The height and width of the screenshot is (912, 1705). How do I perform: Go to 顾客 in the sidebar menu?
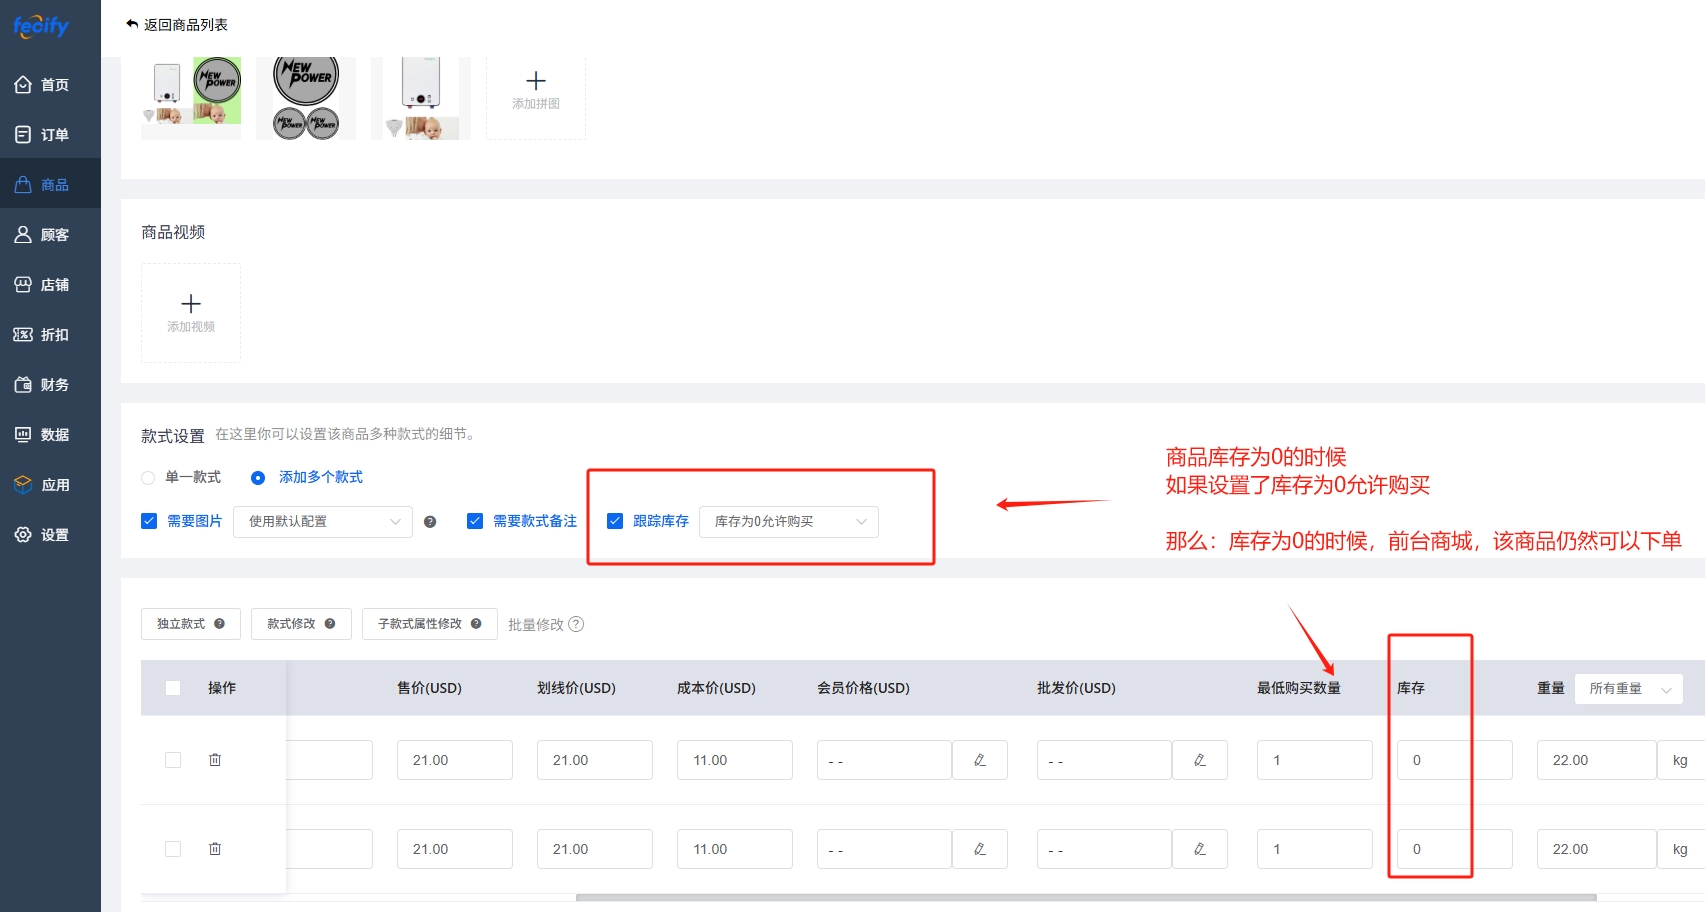50,235
